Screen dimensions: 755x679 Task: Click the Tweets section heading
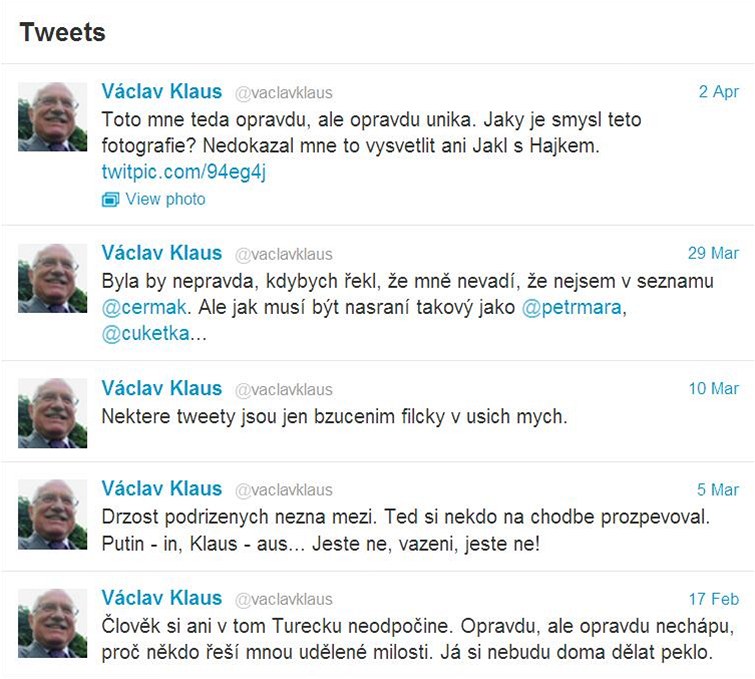62,33
